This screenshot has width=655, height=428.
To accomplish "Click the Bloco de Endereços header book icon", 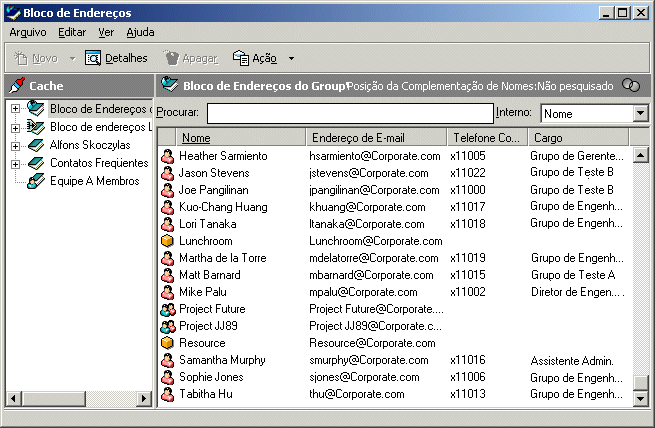I will [x=170, y=85].
